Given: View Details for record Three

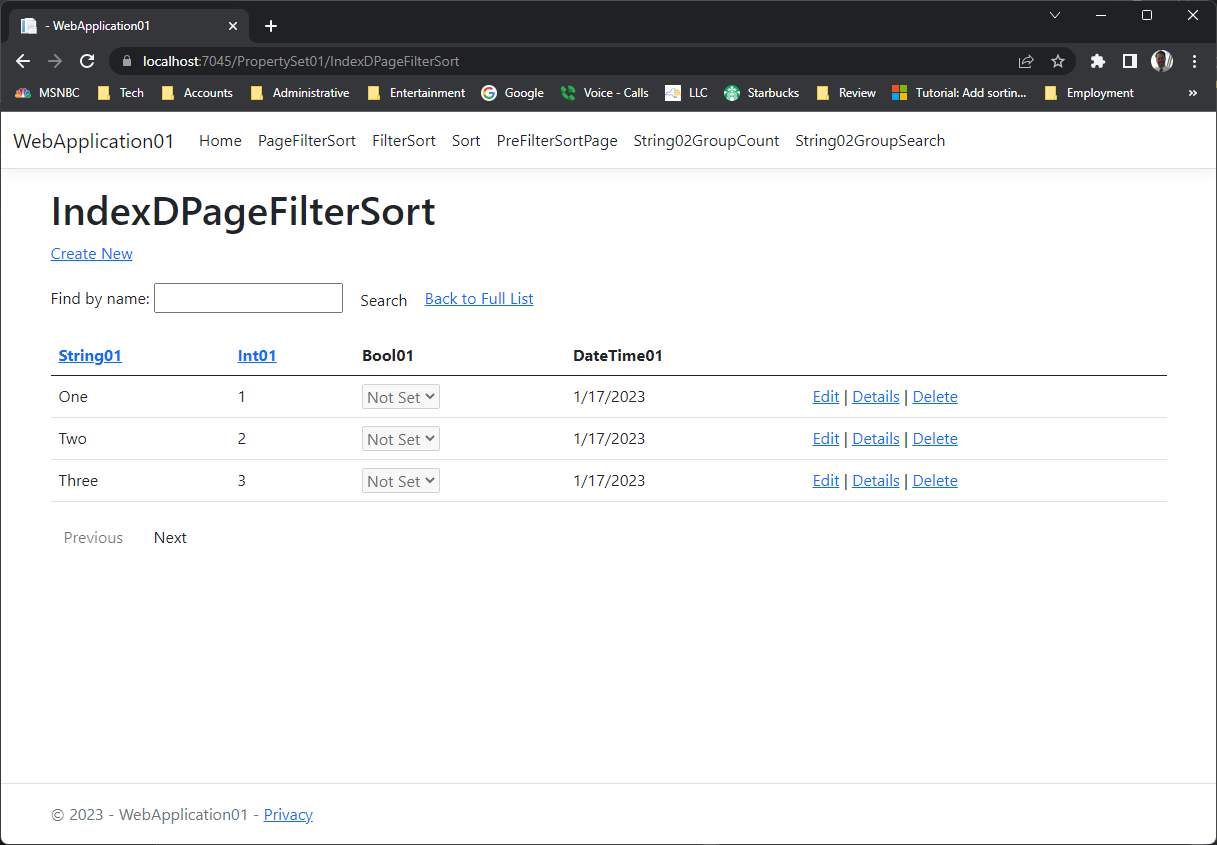Looking at the screenshot, I should tap(876, 481).
